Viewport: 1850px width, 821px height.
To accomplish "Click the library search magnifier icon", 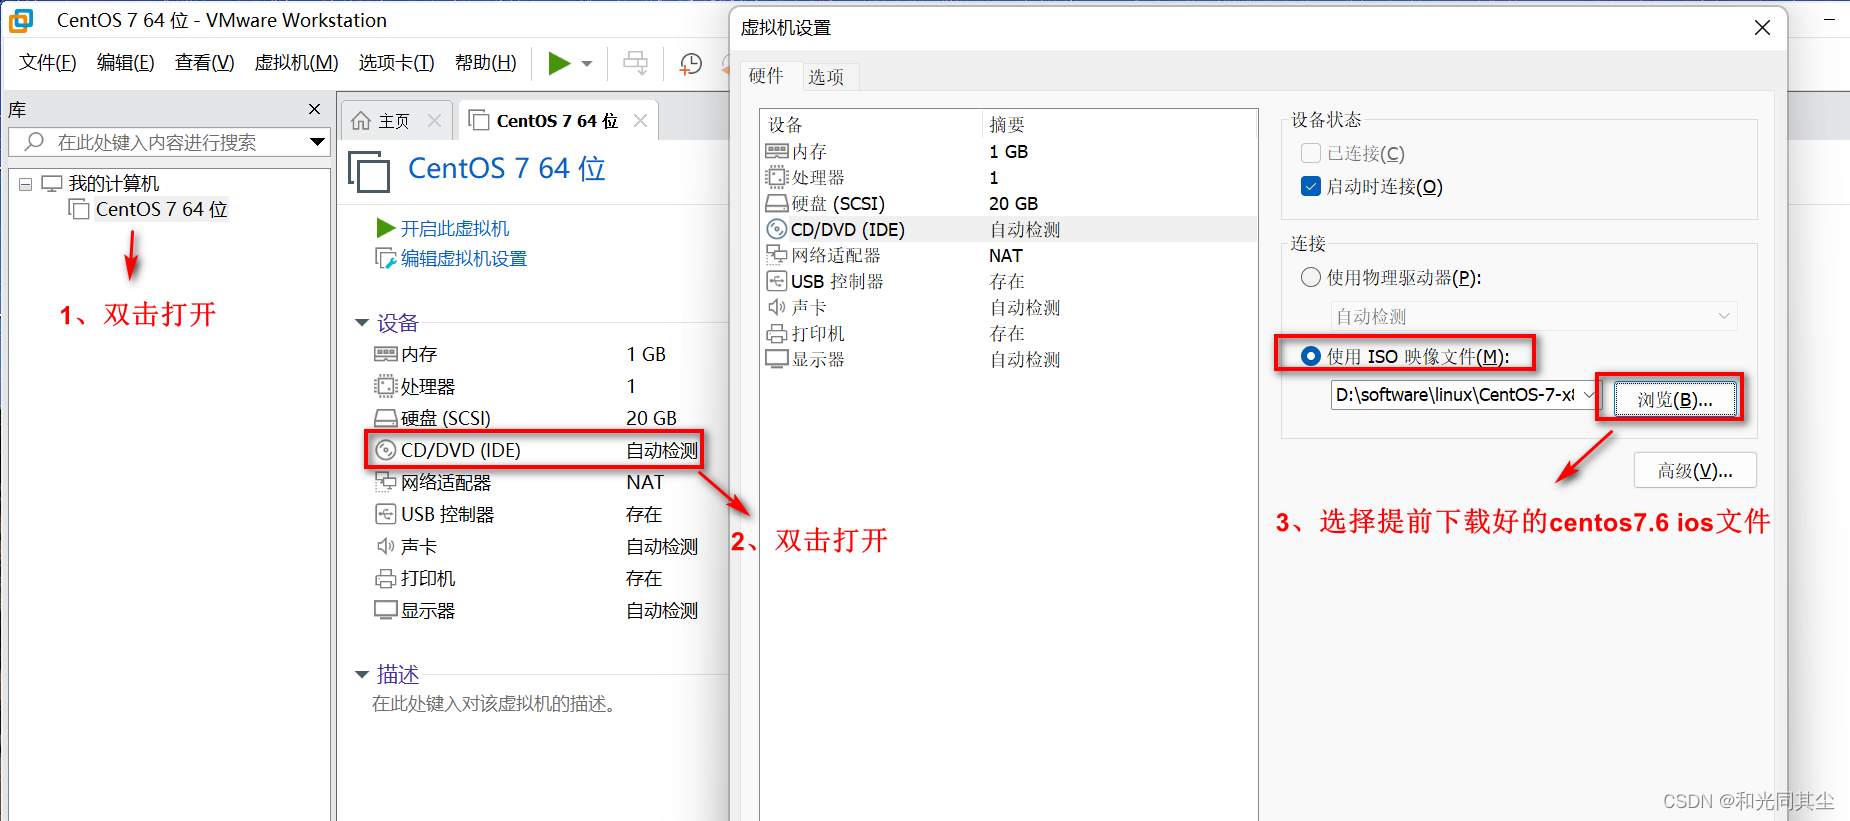I will [34, 142].
